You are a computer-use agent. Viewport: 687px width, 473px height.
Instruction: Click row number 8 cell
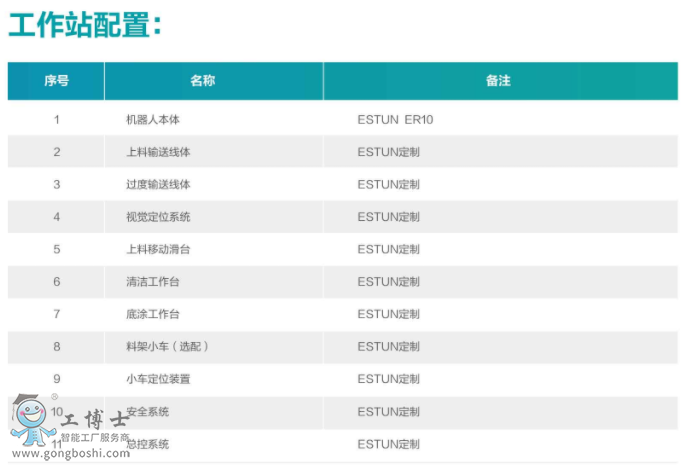tap(57, 346)
